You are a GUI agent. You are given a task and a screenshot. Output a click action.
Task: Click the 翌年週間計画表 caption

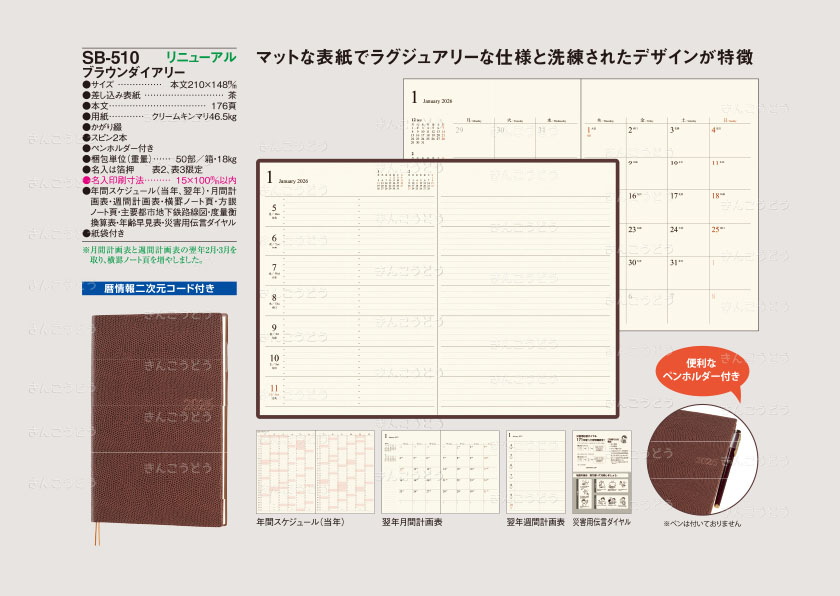[x=536, y=522]
